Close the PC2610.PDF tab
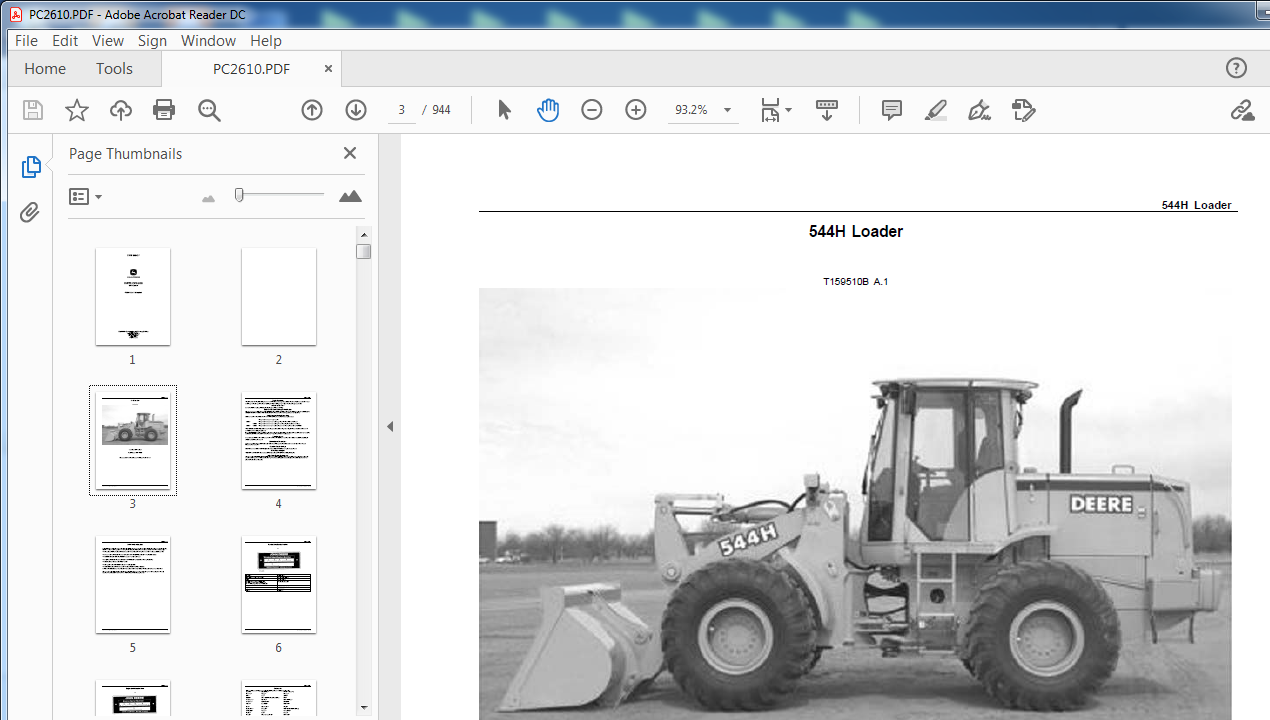Screen dimensions: 1270x720 (328, 69)
